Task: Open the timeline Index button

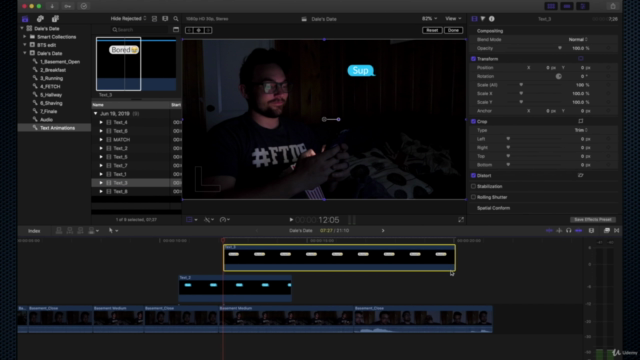Action: tap(34, 231)
